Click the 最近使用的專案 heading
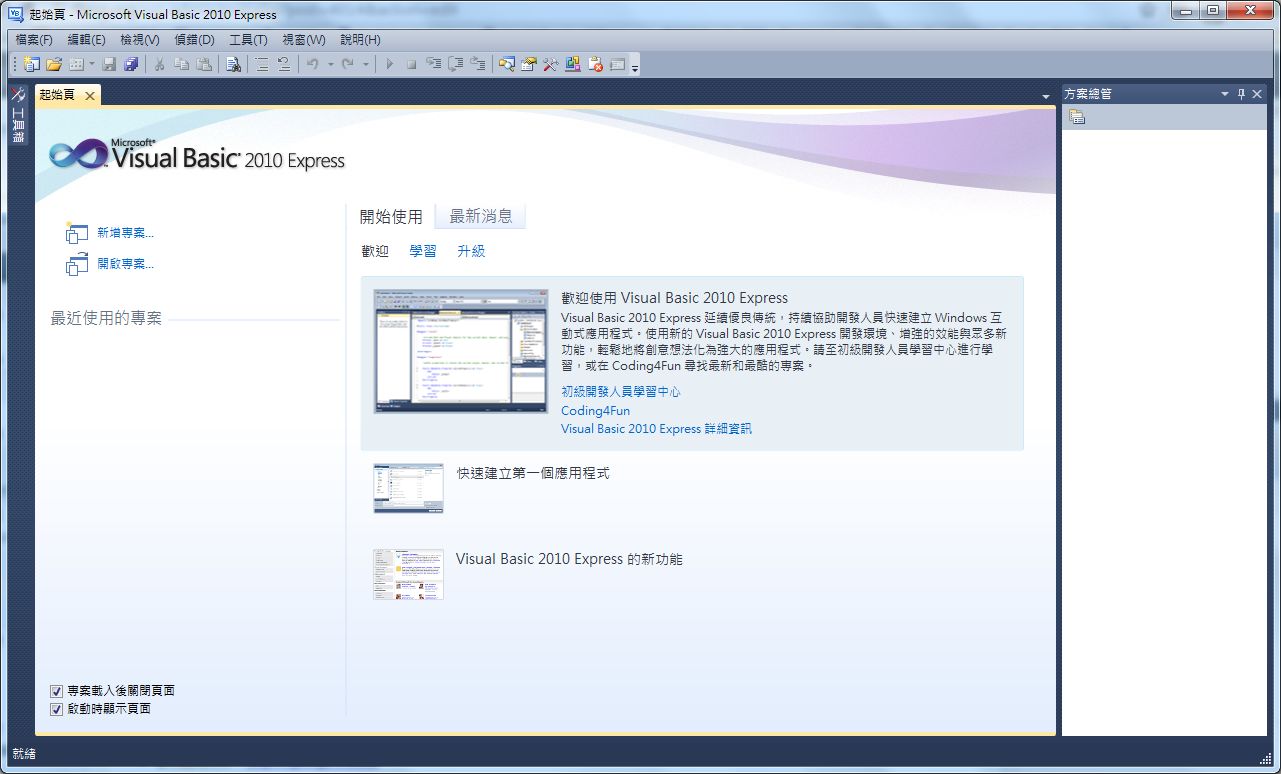 point(106,319)
